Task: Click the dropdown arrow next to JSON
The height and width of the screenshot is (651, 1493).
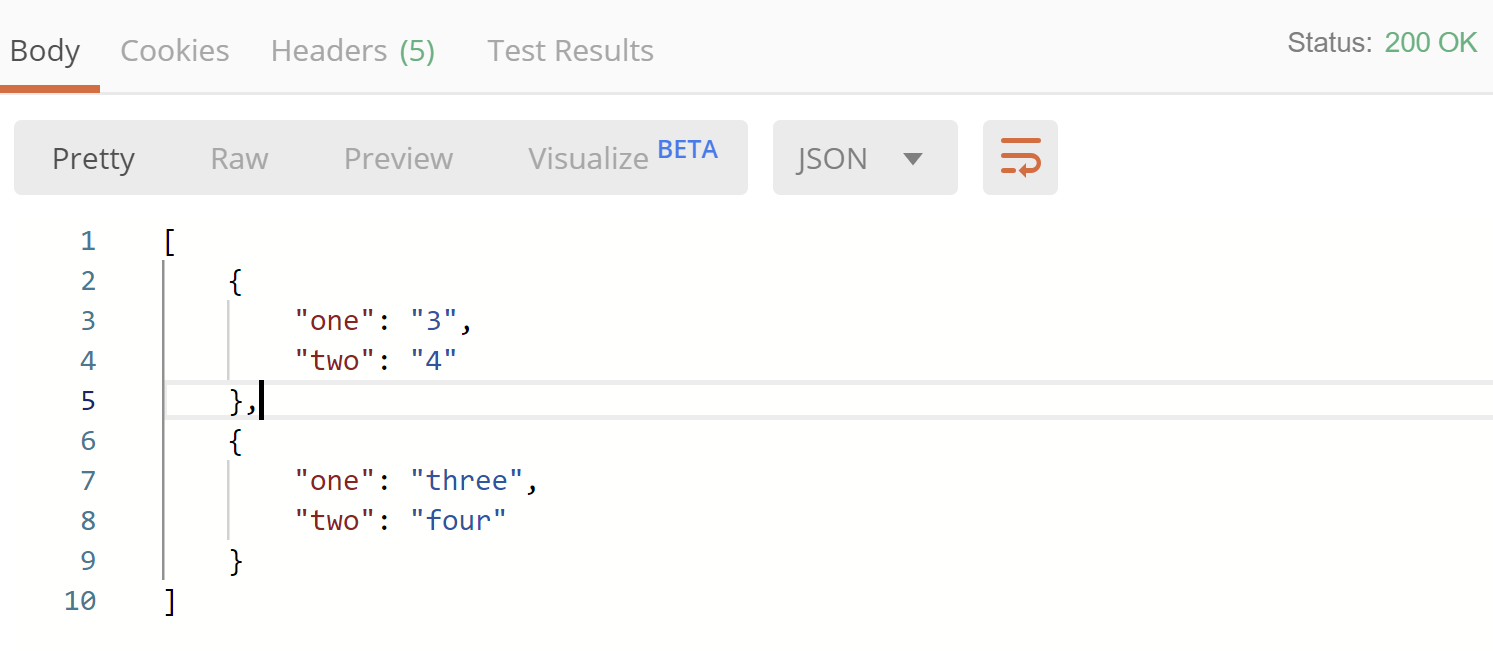Action: tap(913, 158)
